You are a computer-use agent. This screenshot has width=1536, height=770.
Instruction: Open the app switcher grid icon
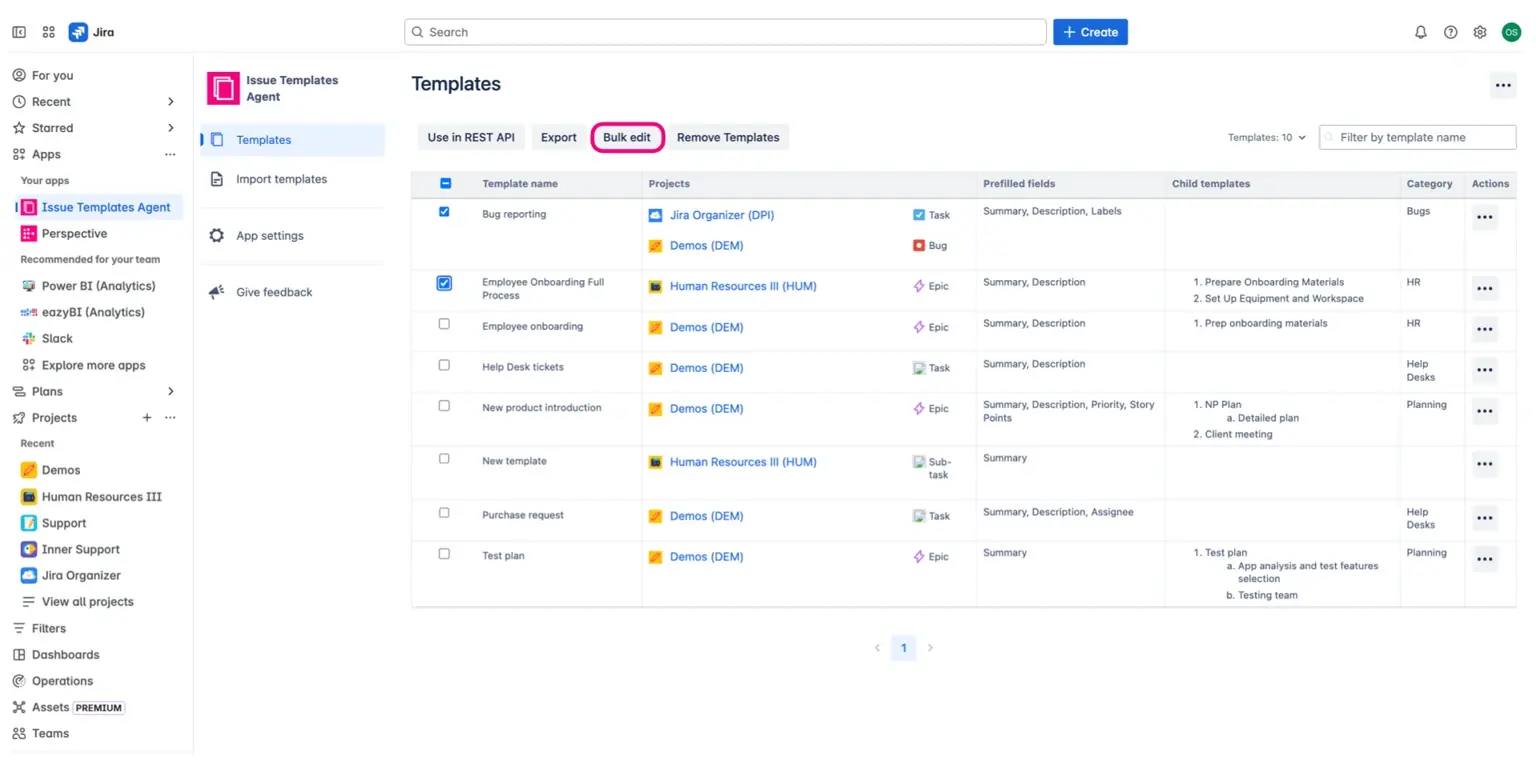[x=49, y=32]
